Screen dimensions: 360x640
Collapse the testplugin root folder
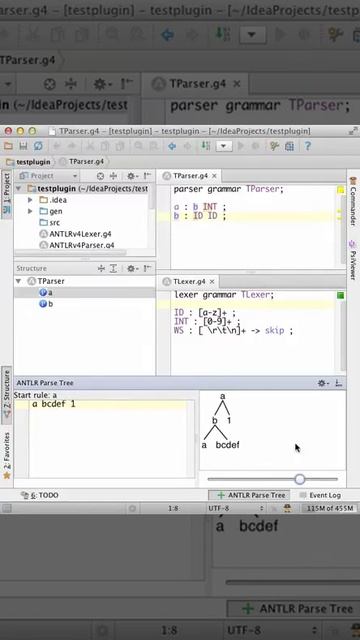point(19,189)
